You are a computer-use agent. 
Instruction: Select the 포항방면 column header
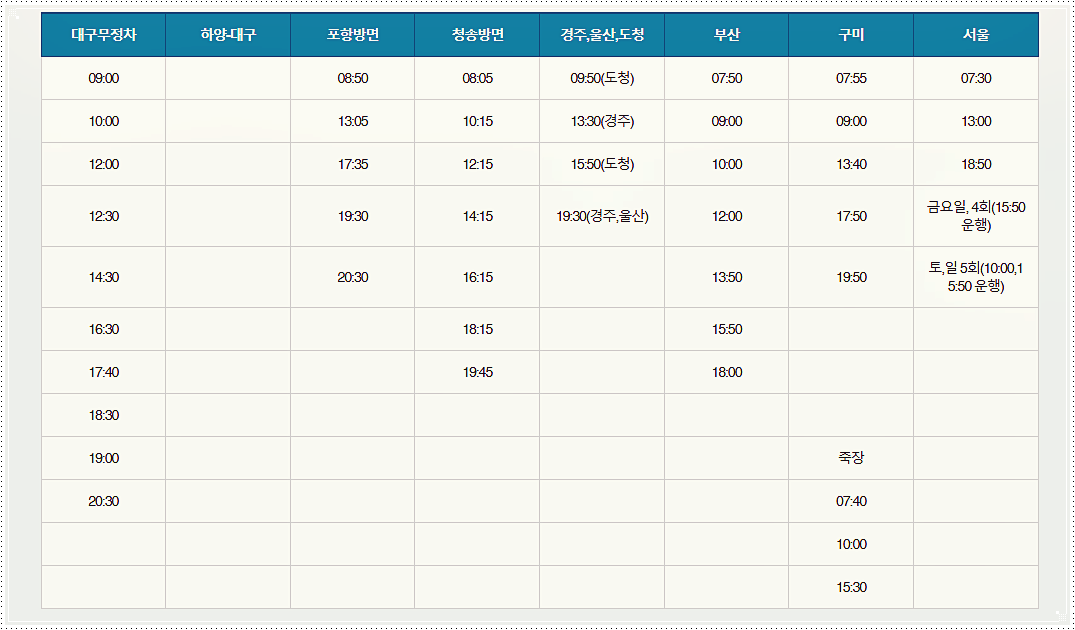[x=352, y=35]
